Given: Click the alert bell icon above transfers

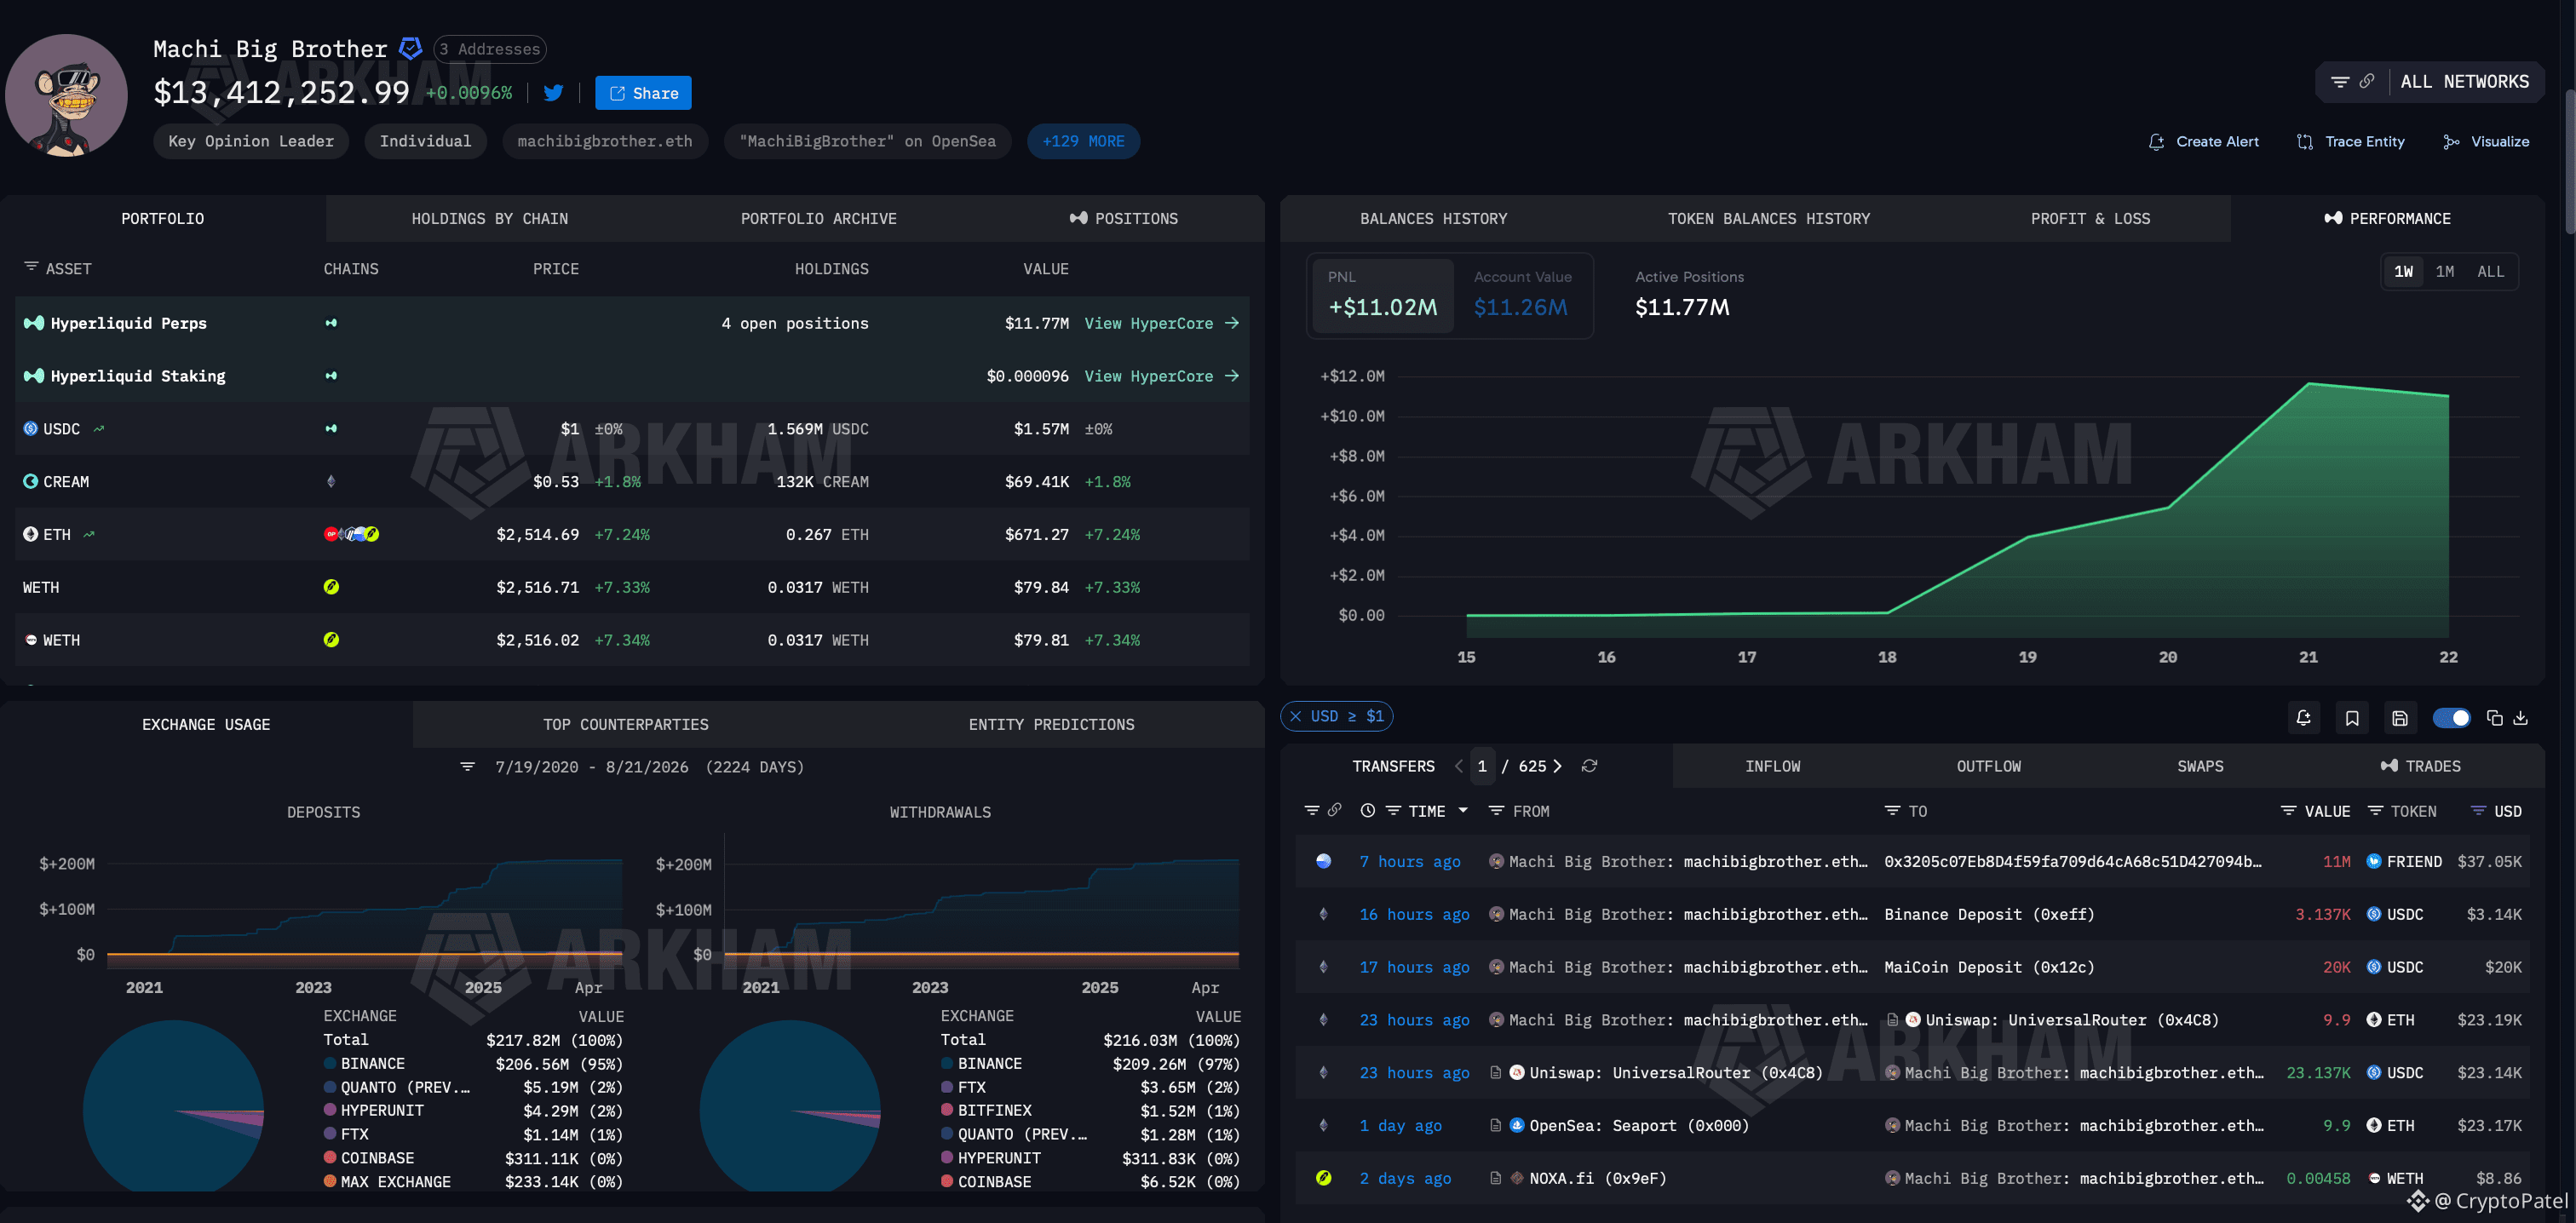Looking at the screenshot, I should pos(2303,717).
